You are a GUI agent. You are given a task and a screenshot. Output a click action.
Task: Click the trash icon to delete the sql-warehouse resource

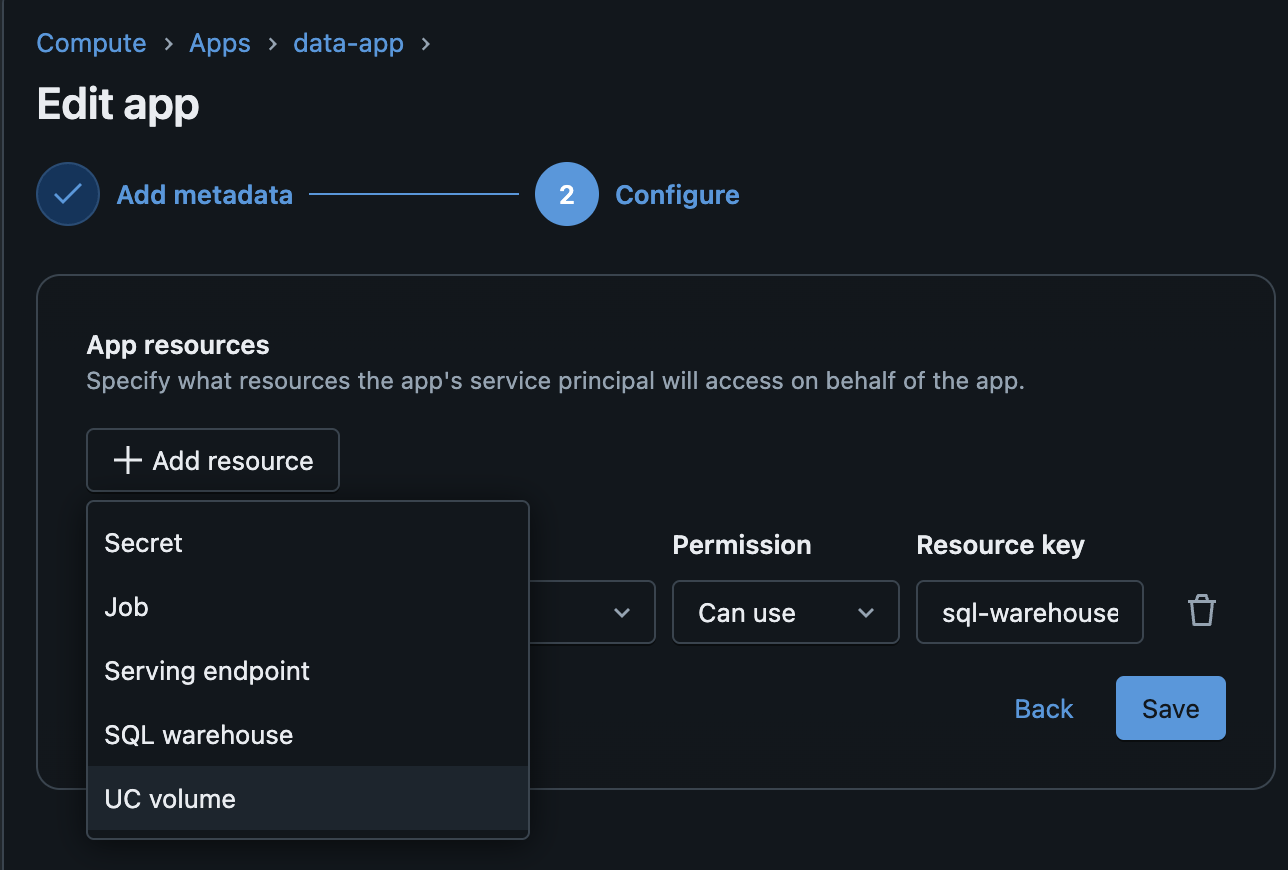1201,610
